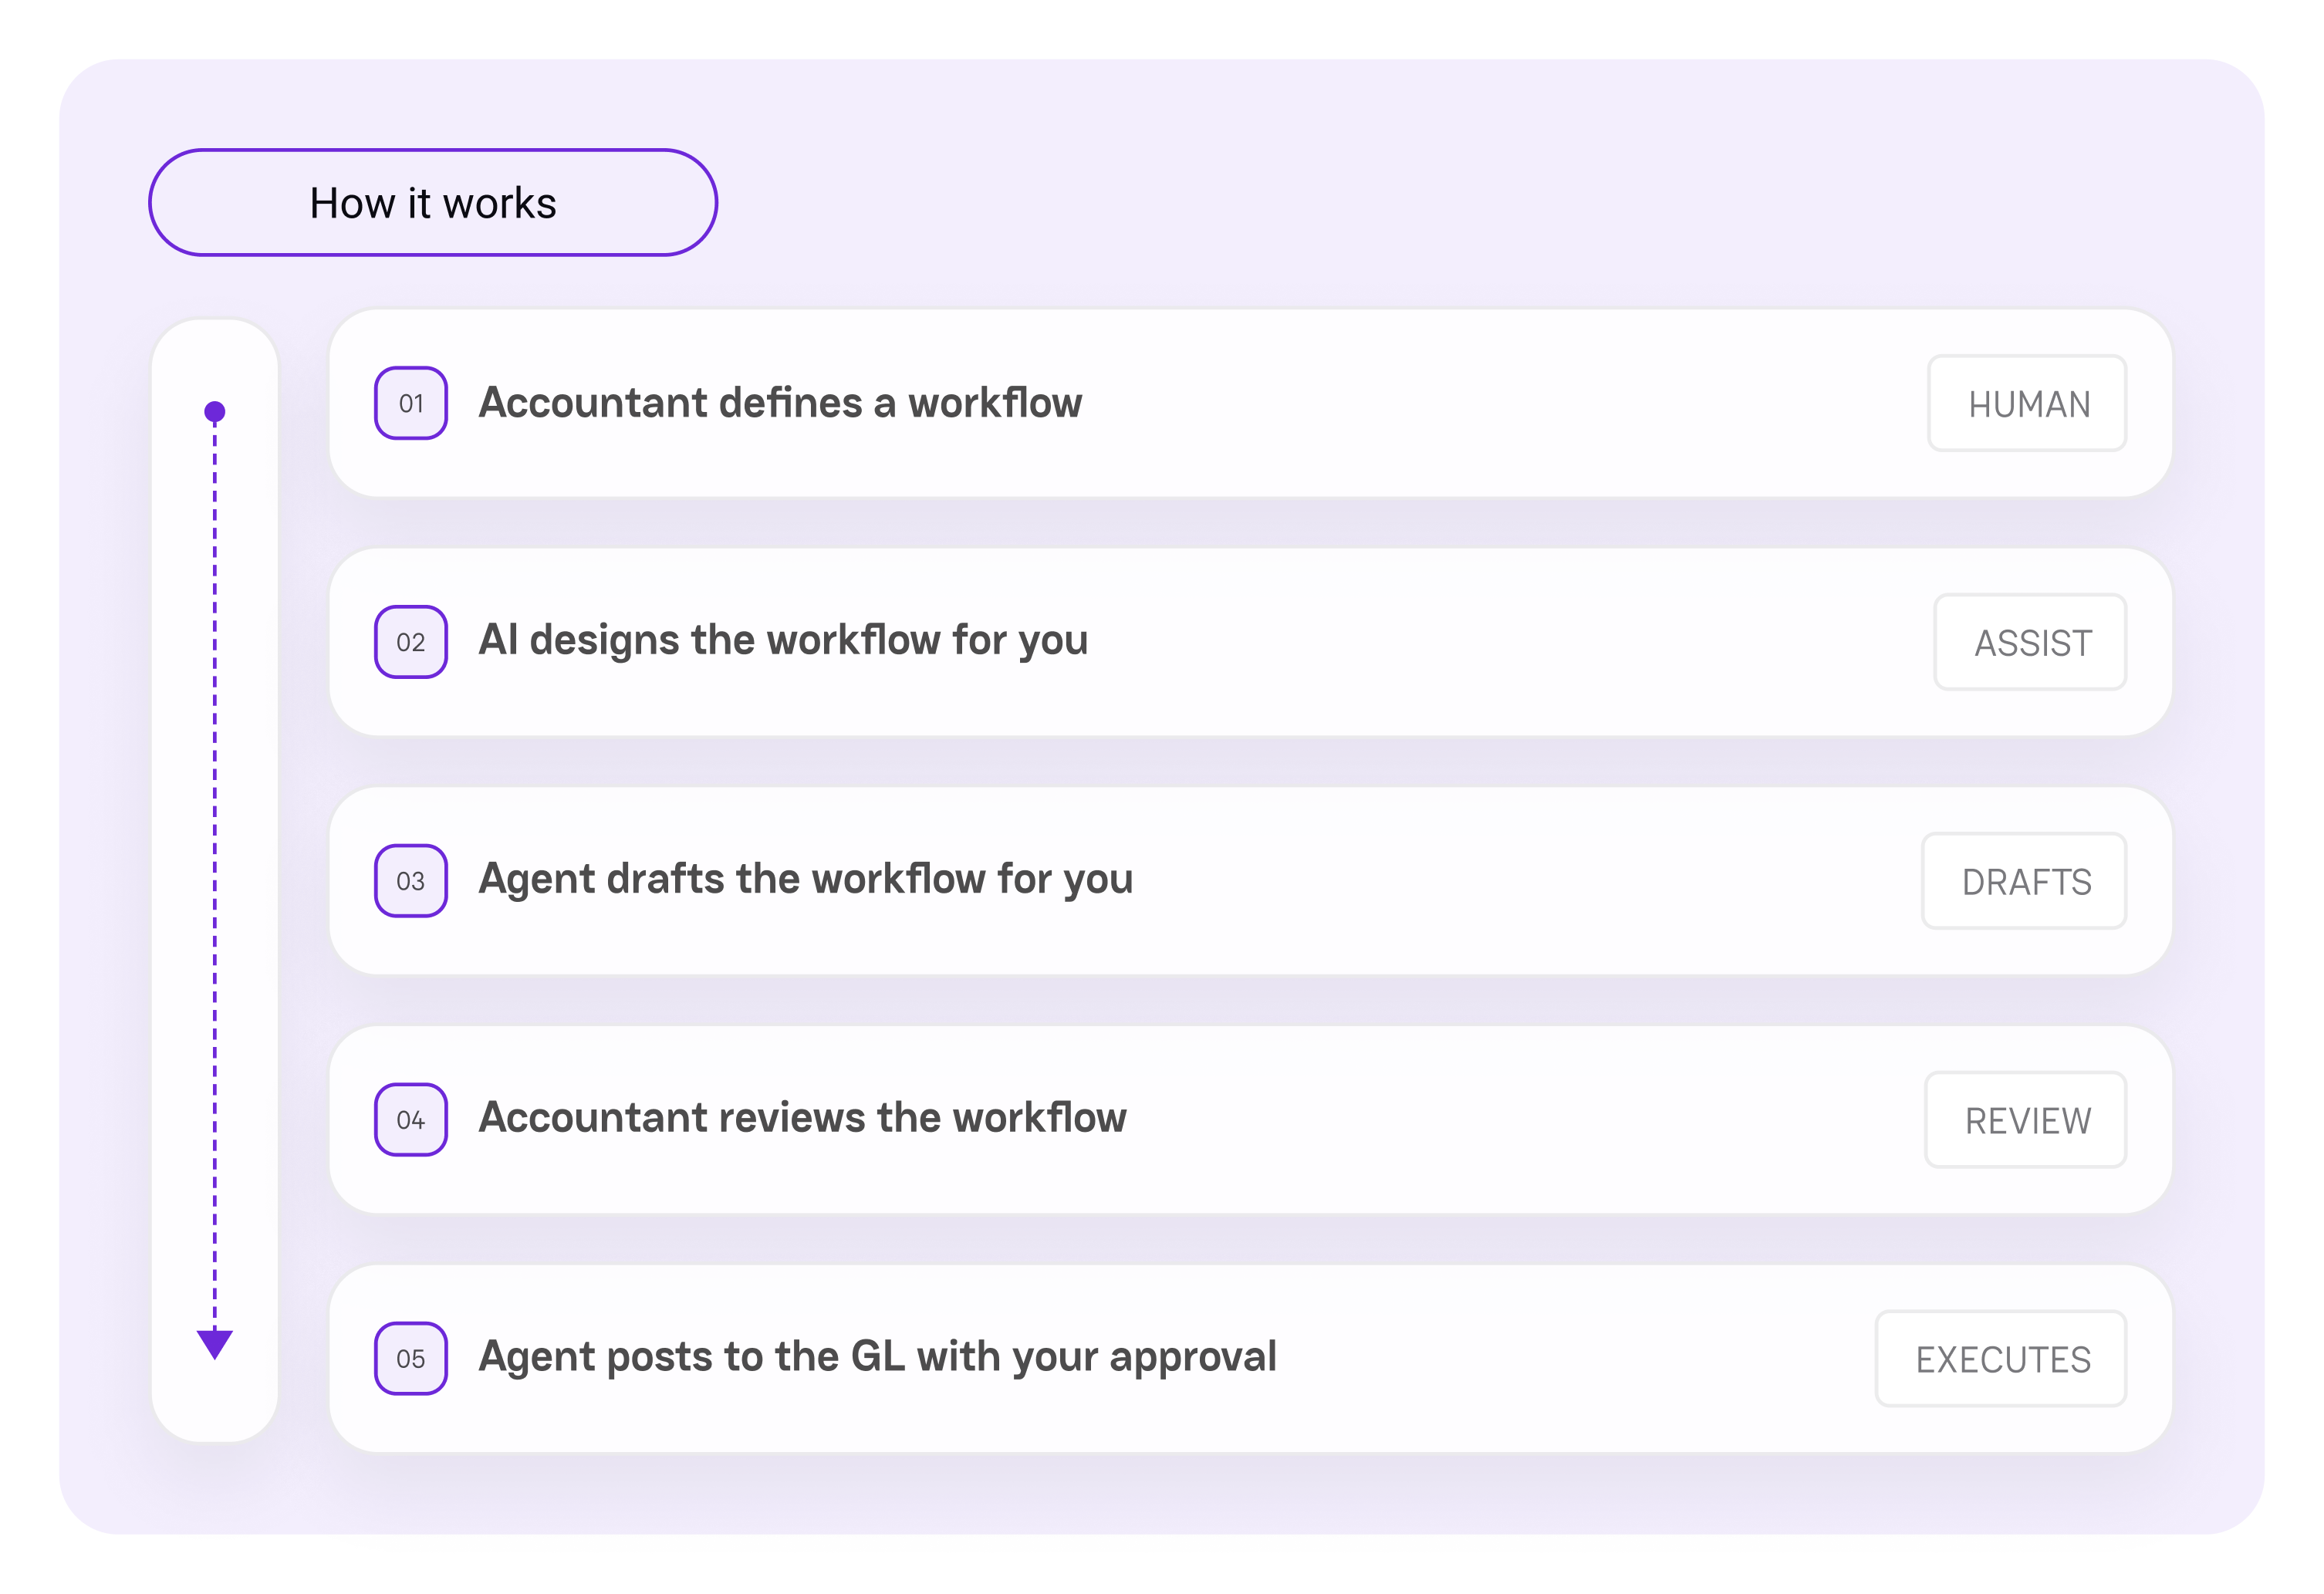Select the REVIEW tag

(x=2026, y=1120)
